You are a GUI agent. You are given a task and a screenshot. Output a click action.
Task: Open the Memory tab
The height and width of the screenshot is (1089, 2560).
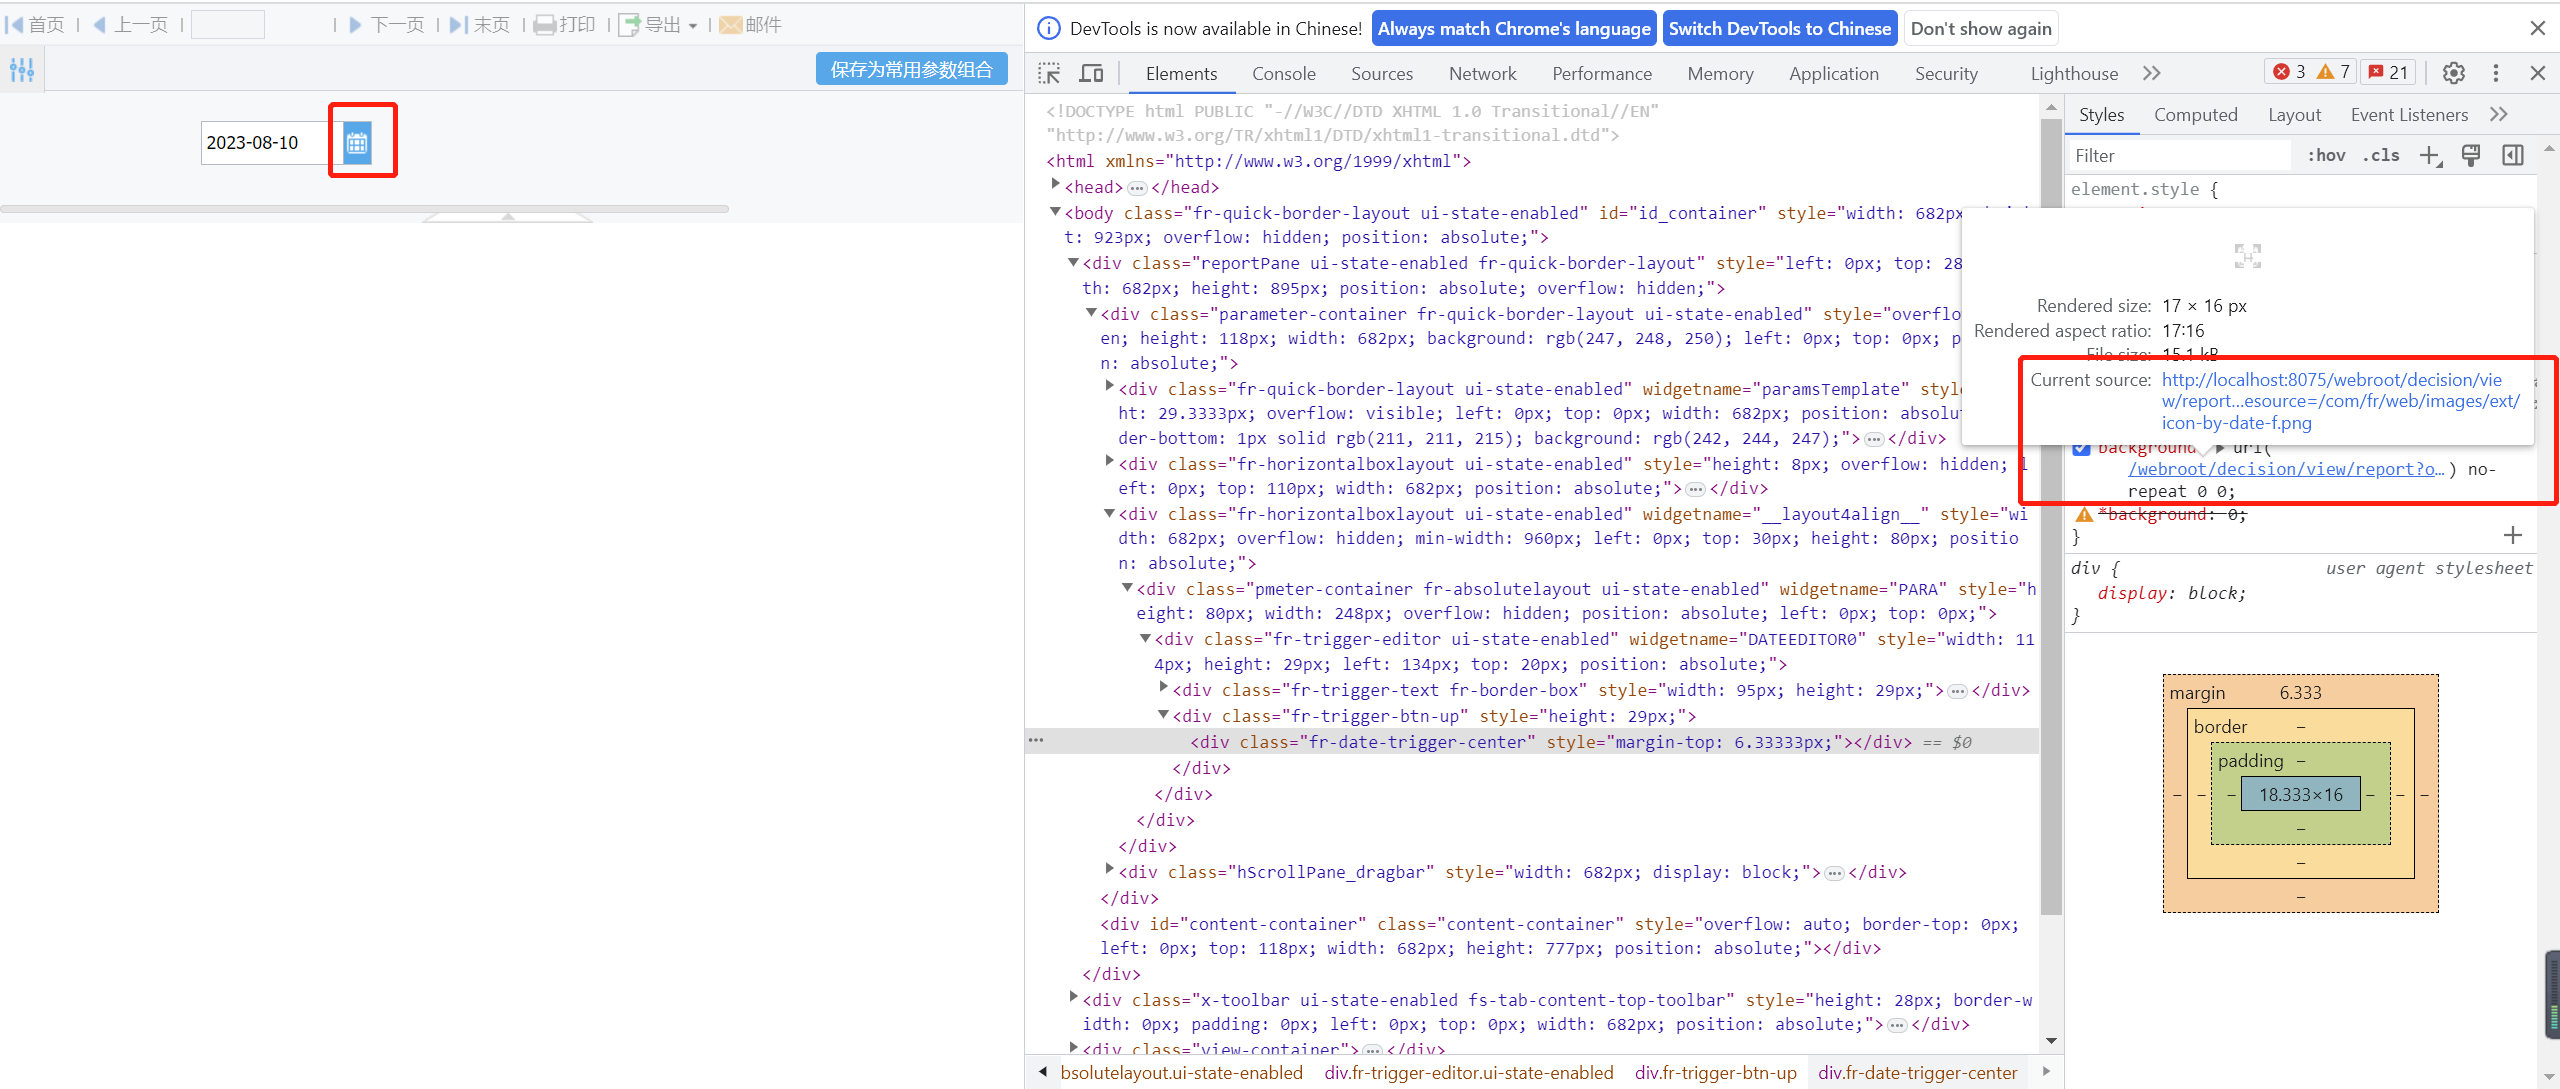point(1720,74)
